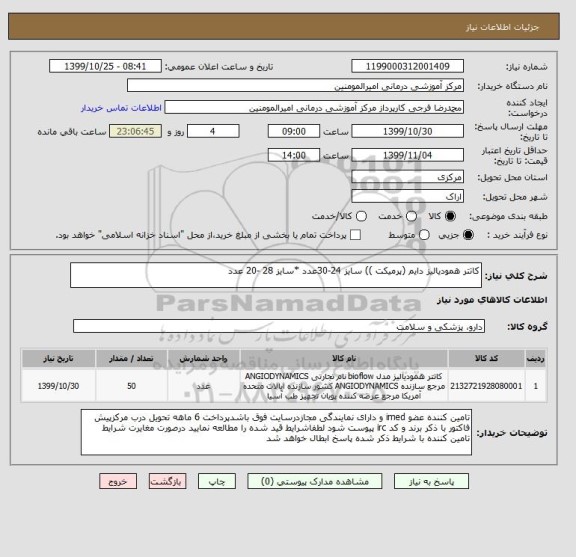Click the goods group field دارو، پزشکی و سلامت
576x557 pixels.
click(279, 326)
